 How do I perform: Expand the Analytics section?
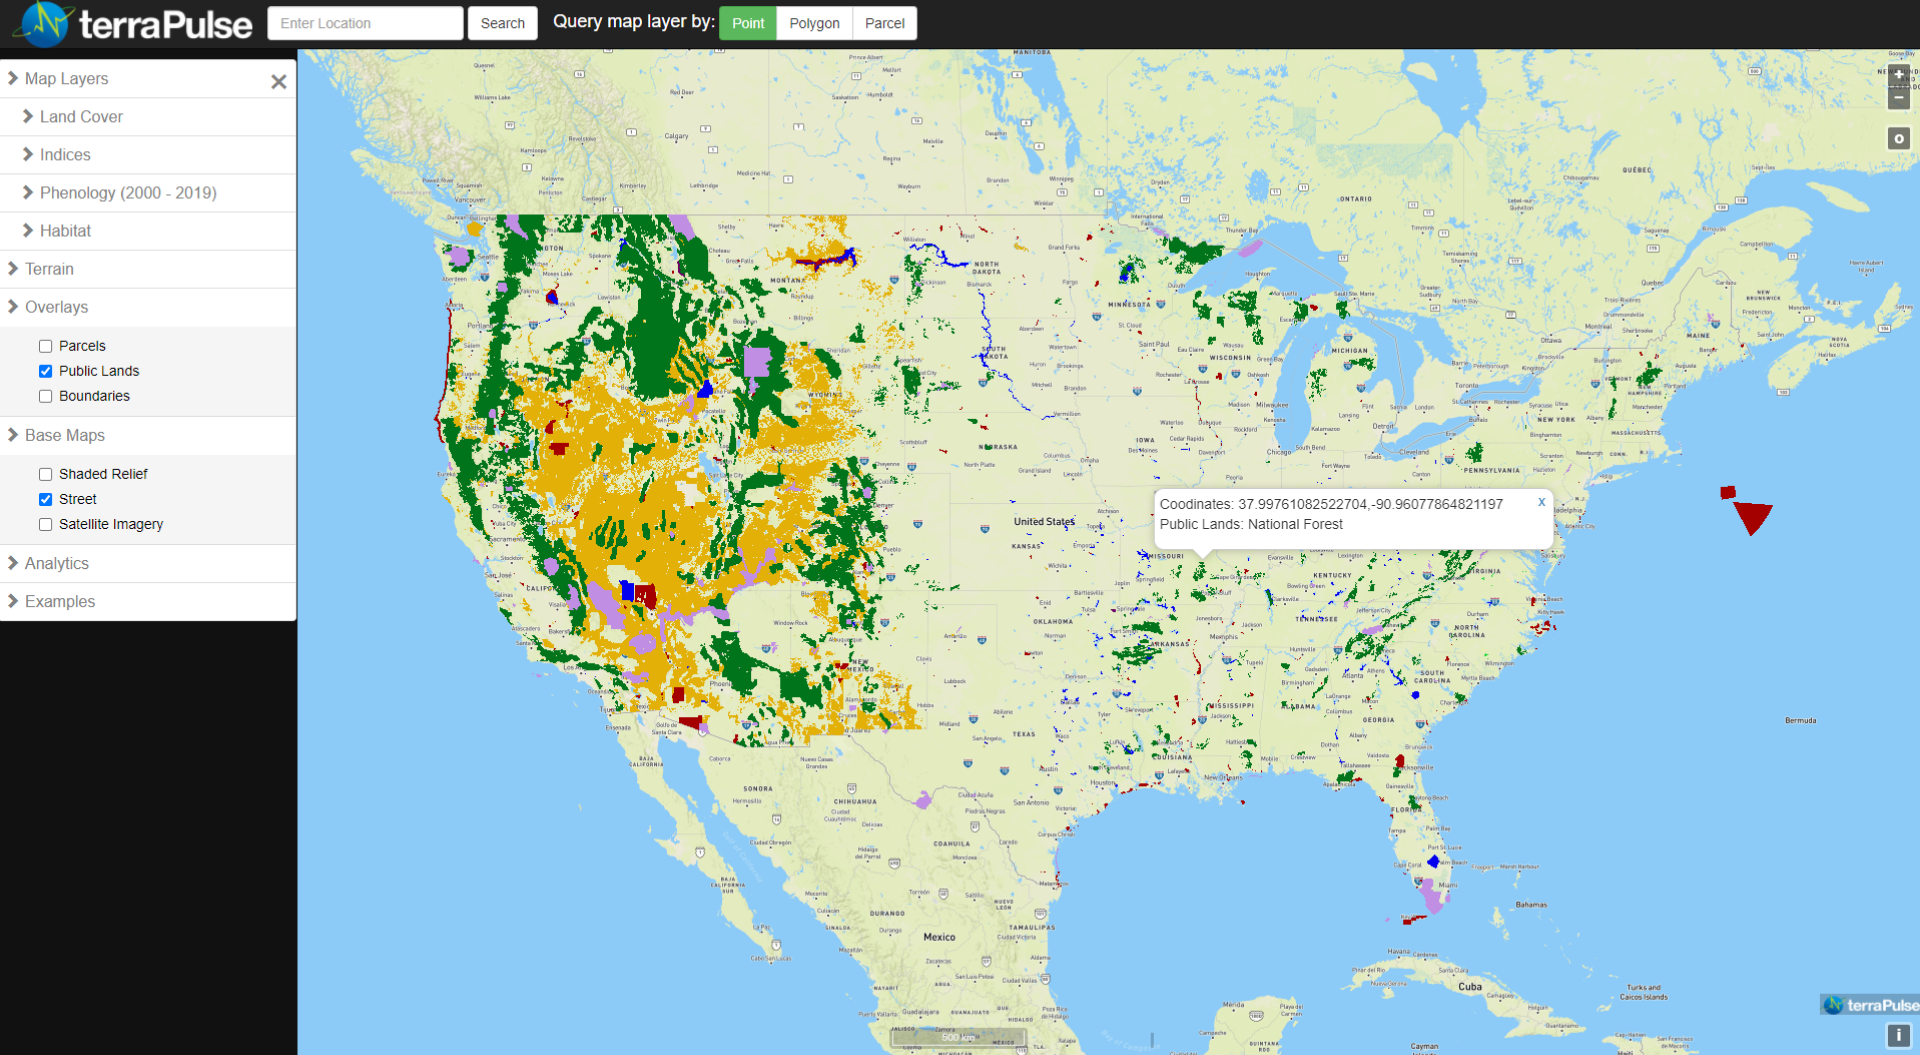point(148,563)
